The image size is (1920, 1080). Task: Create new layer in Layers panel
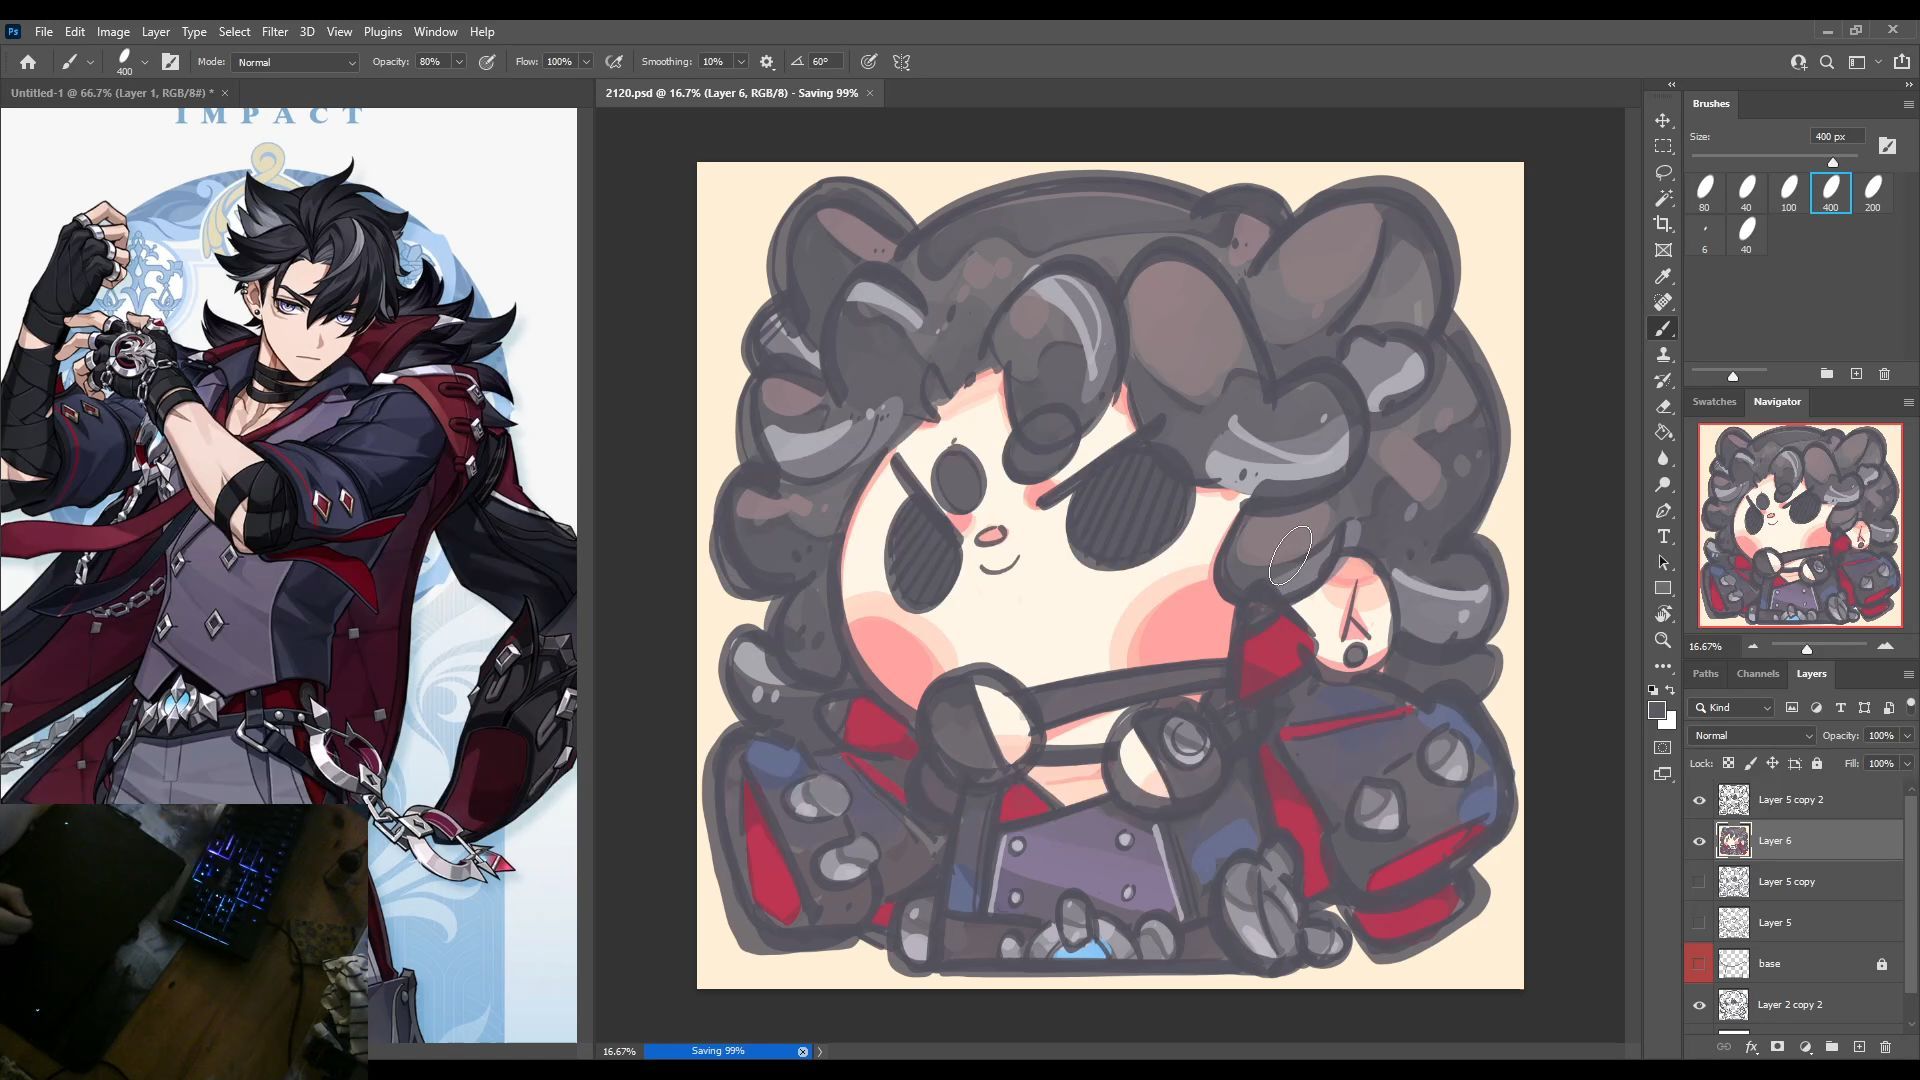pos(1859,1047)
